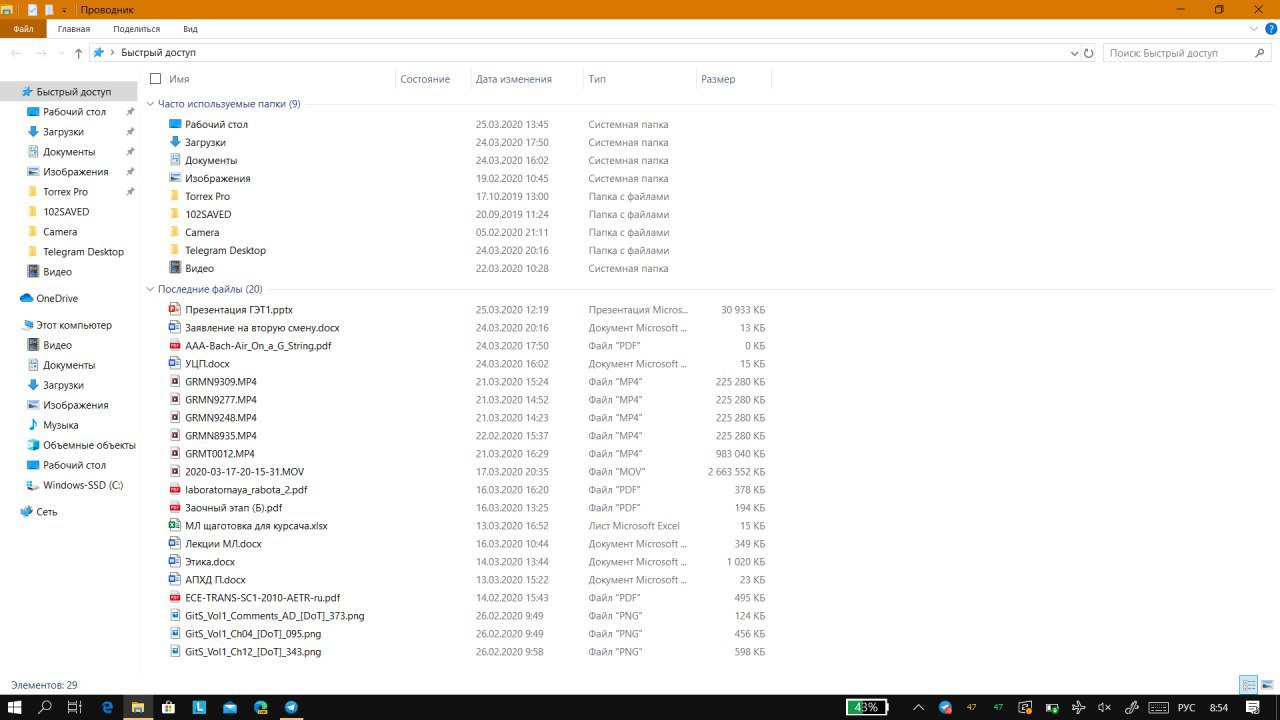Expand the ribbon chevron

point(1254,29)
